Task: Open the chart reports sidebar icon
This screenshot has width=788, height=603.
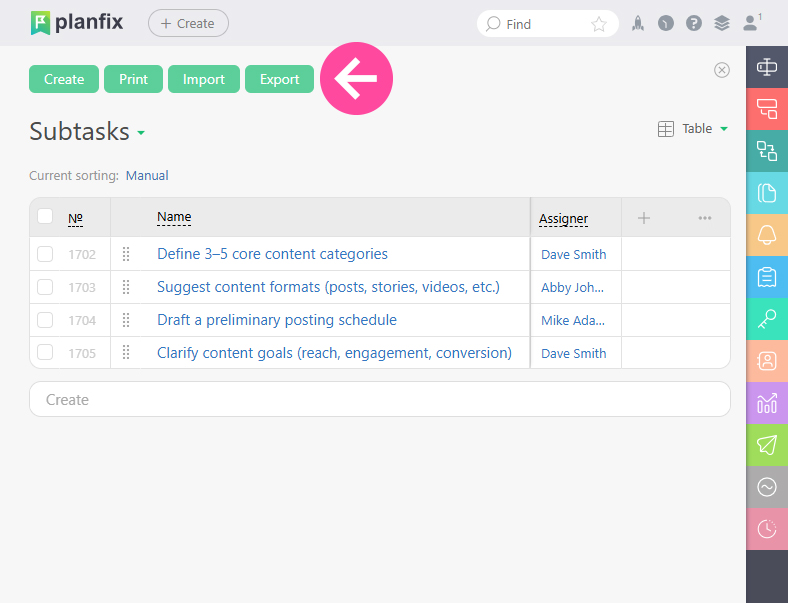Action: pyautogui.click(x=767, y=403)
